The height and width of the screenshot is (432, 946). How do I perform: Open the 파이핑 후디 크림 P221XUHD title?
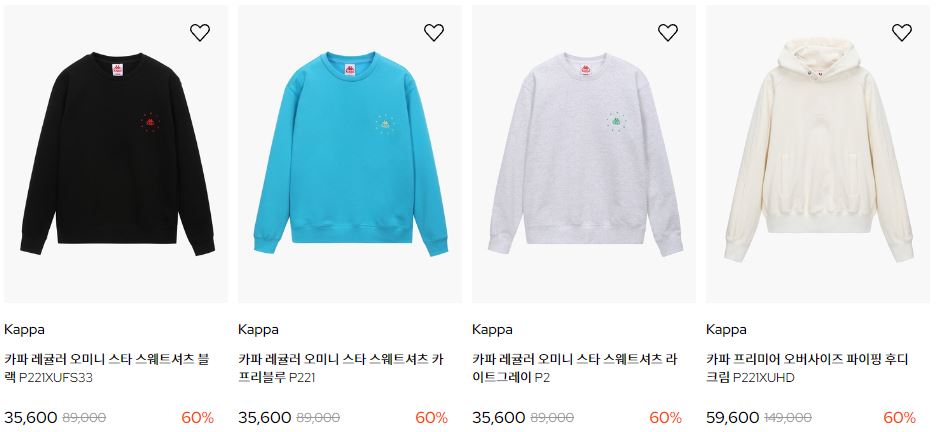(807, 368)
